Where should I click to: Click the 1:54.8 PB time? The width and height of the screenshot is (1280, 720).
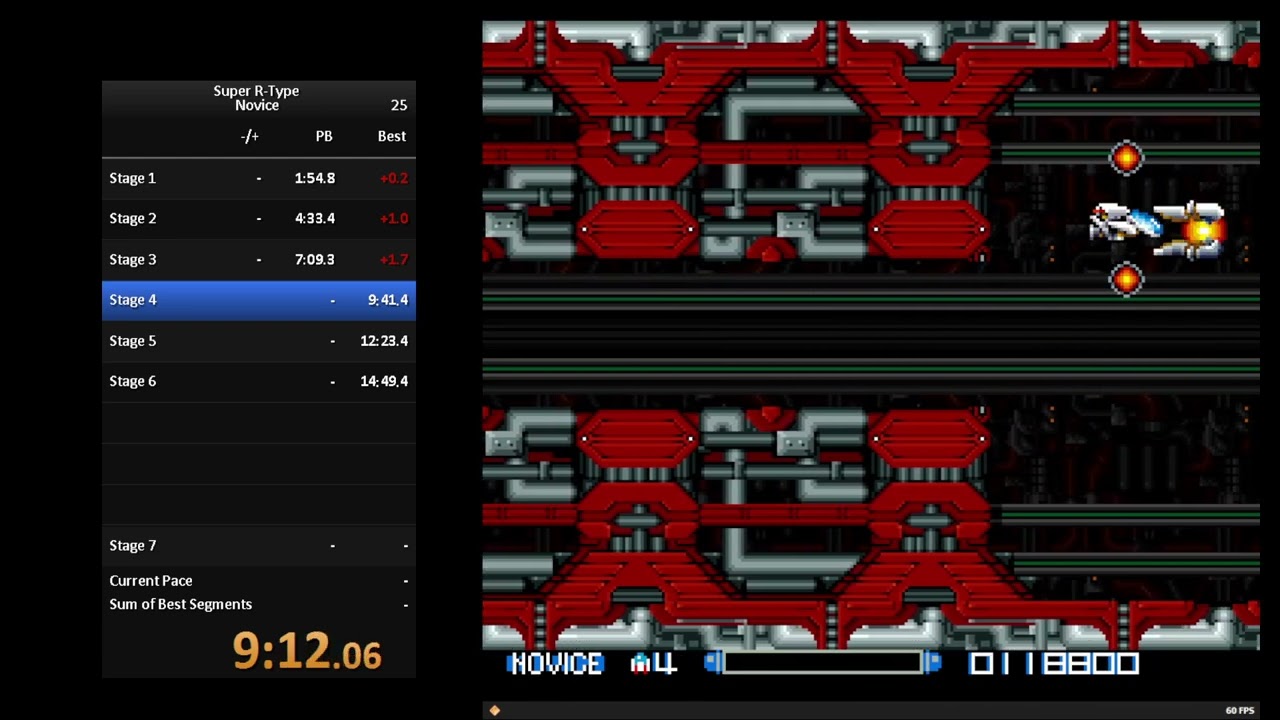coord(315,178)
